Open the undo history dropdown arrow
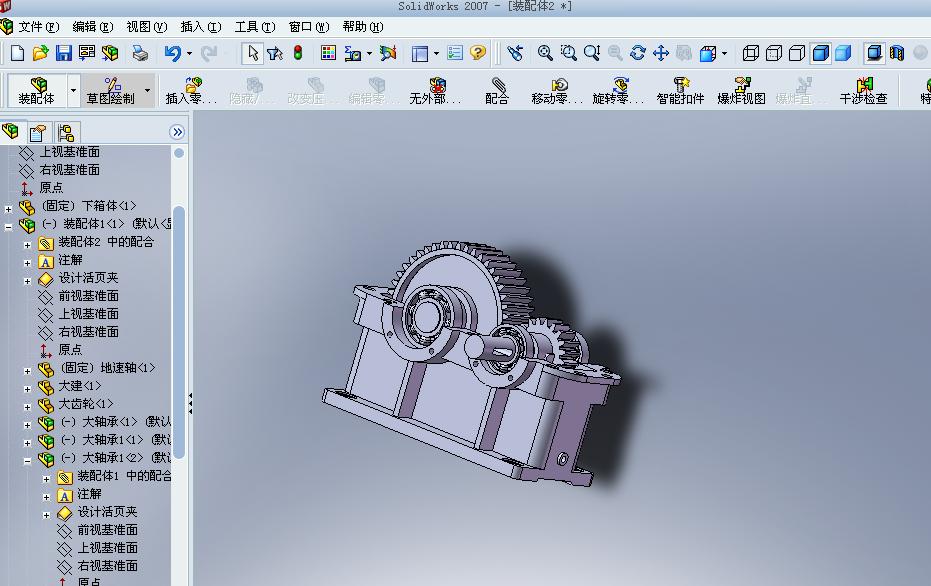The image size is (931, 586). point(189,53)
